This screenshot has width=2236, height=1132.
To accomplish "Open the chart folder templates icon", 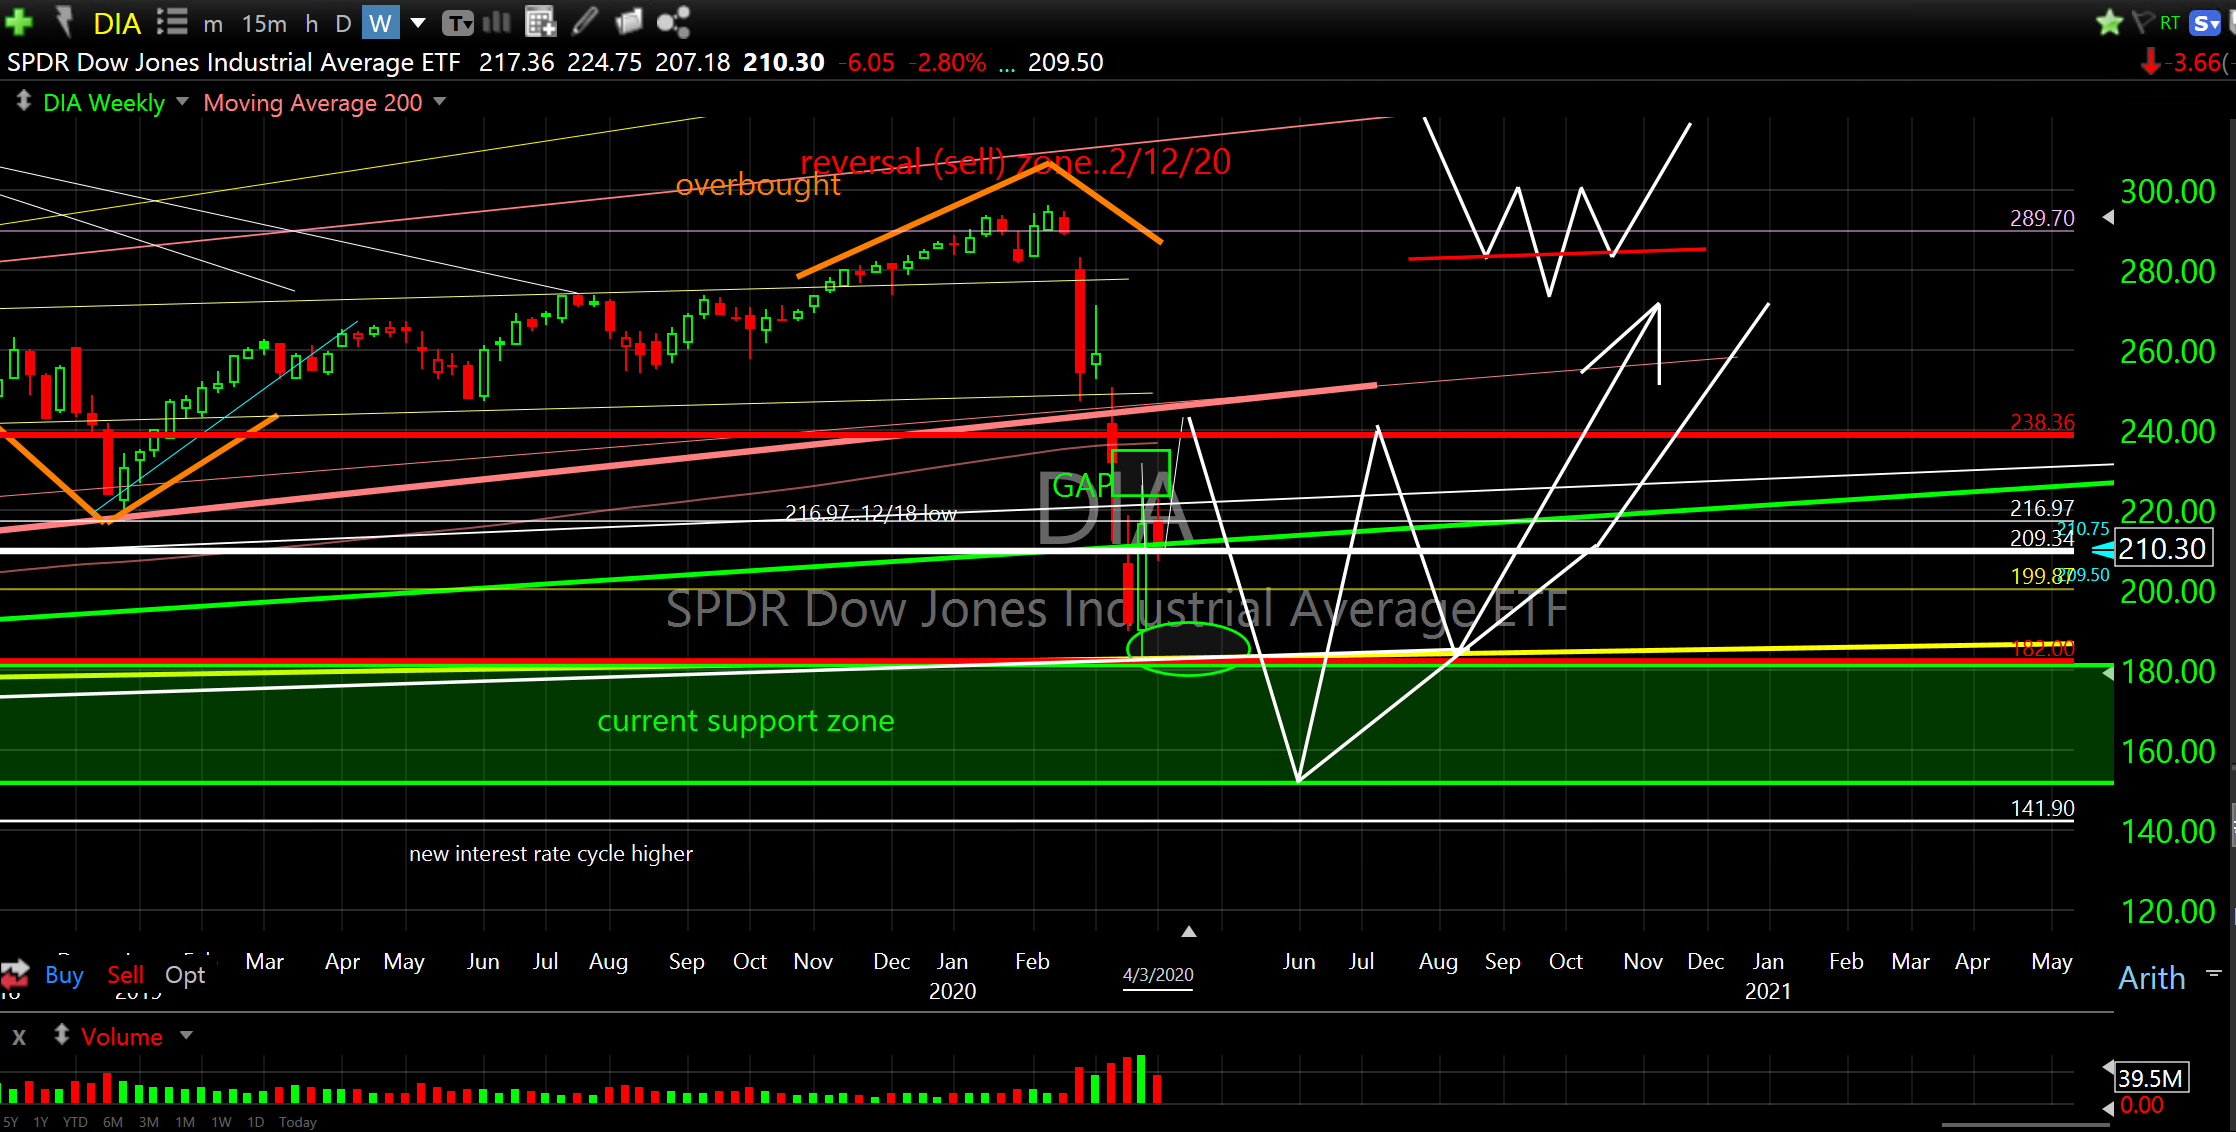I will pyautogui.click(x=628, y=21).
